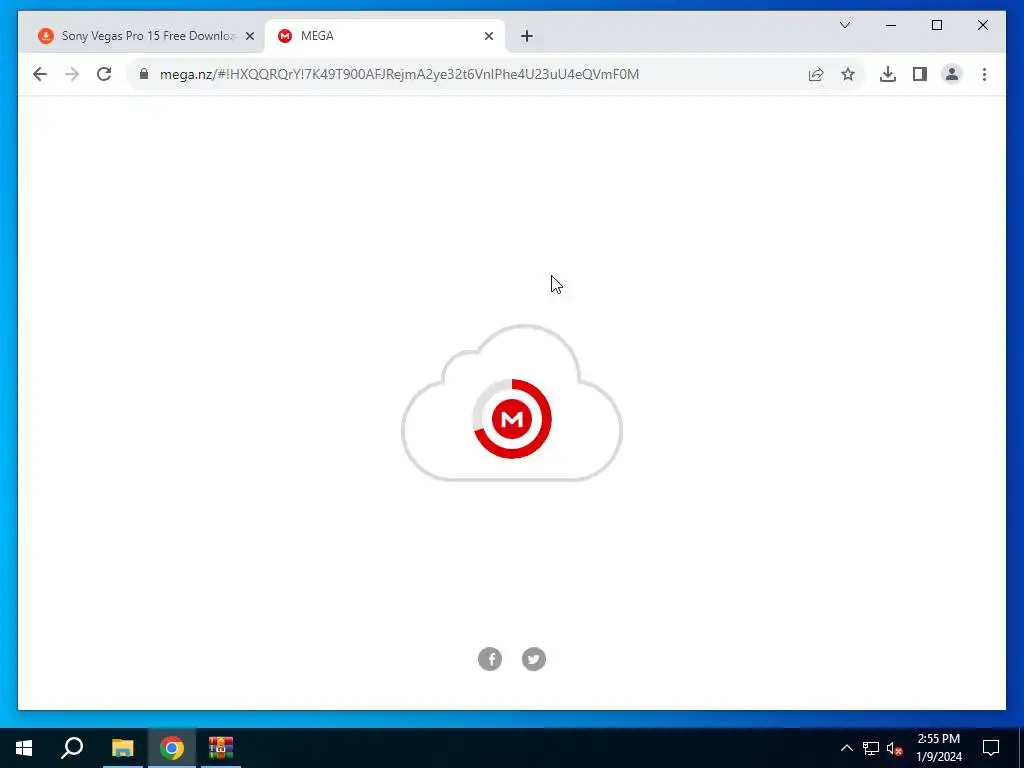This screenshot has height=768, width=1024.
Task: Reload the MEGA page
Action: (104, 74)
